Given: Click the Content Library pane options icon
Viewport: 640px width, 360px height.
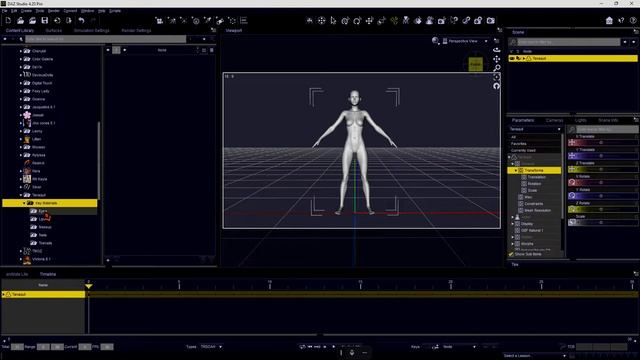Looking at the screenshot, I should (213, 30).
